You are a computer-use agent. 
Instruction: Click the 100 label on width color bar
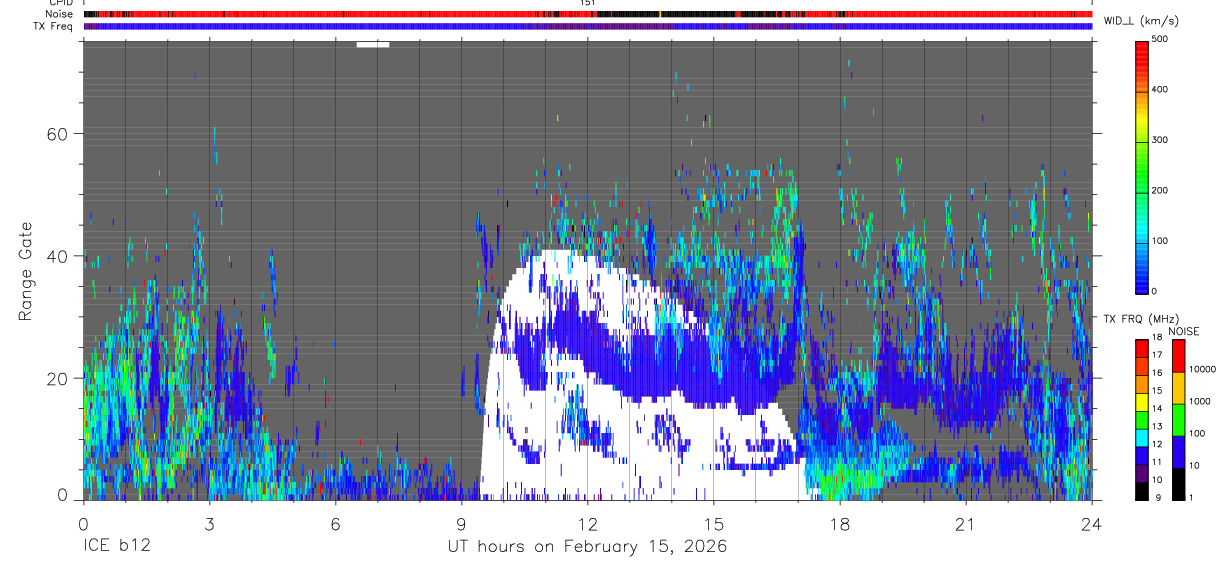1160,241
